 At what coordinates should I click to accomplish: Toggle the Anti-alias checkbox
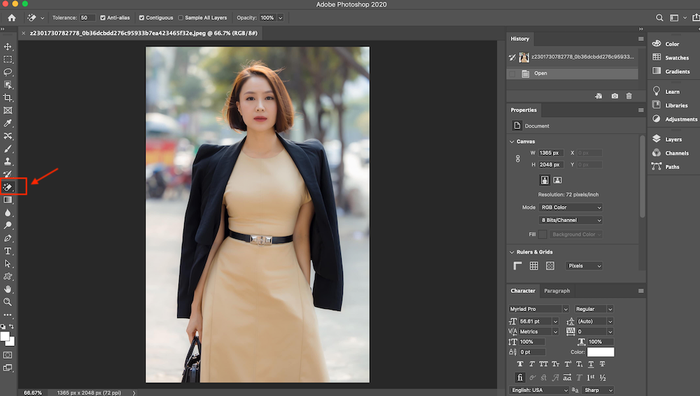pos(103,18)
